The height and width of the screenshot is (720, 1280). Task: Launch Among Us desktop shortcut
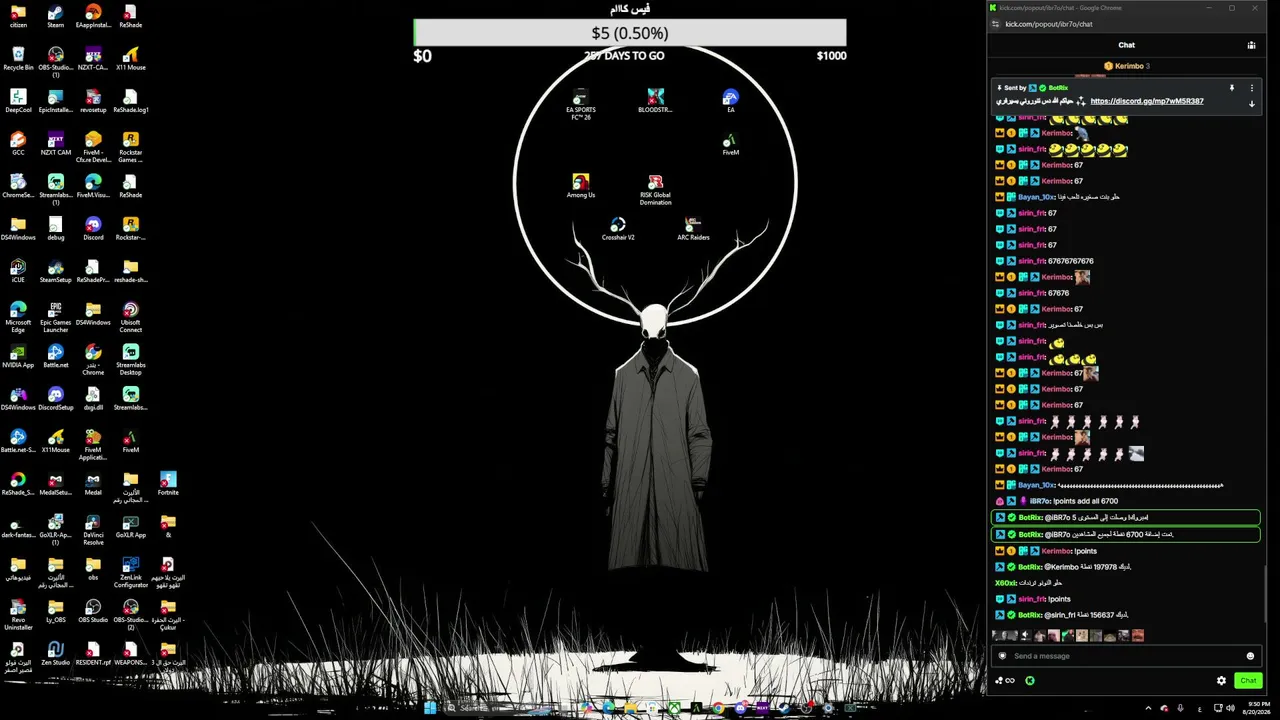581,186
